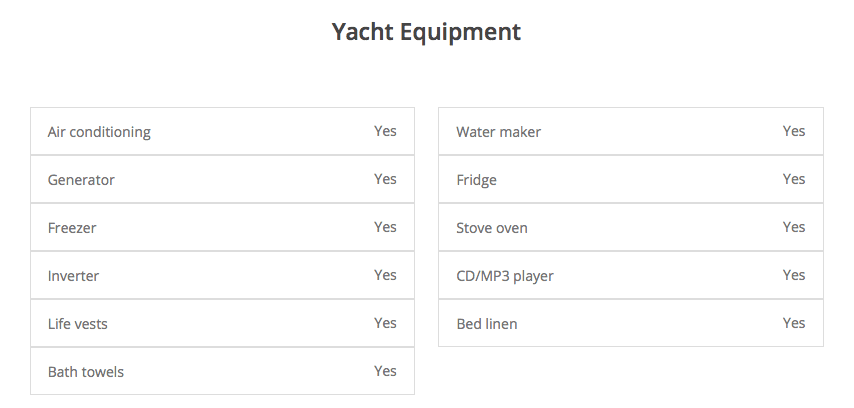Click the Inverter equipment label
This screenshot has width=854, height=408.
point(73,276)
